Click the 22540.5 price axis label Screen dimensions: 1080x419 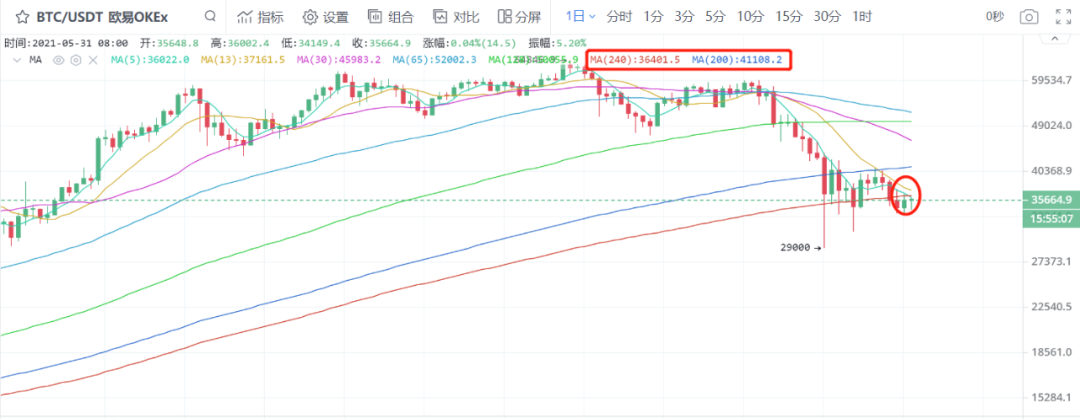pyautogui.click(x=1051, y=307)
